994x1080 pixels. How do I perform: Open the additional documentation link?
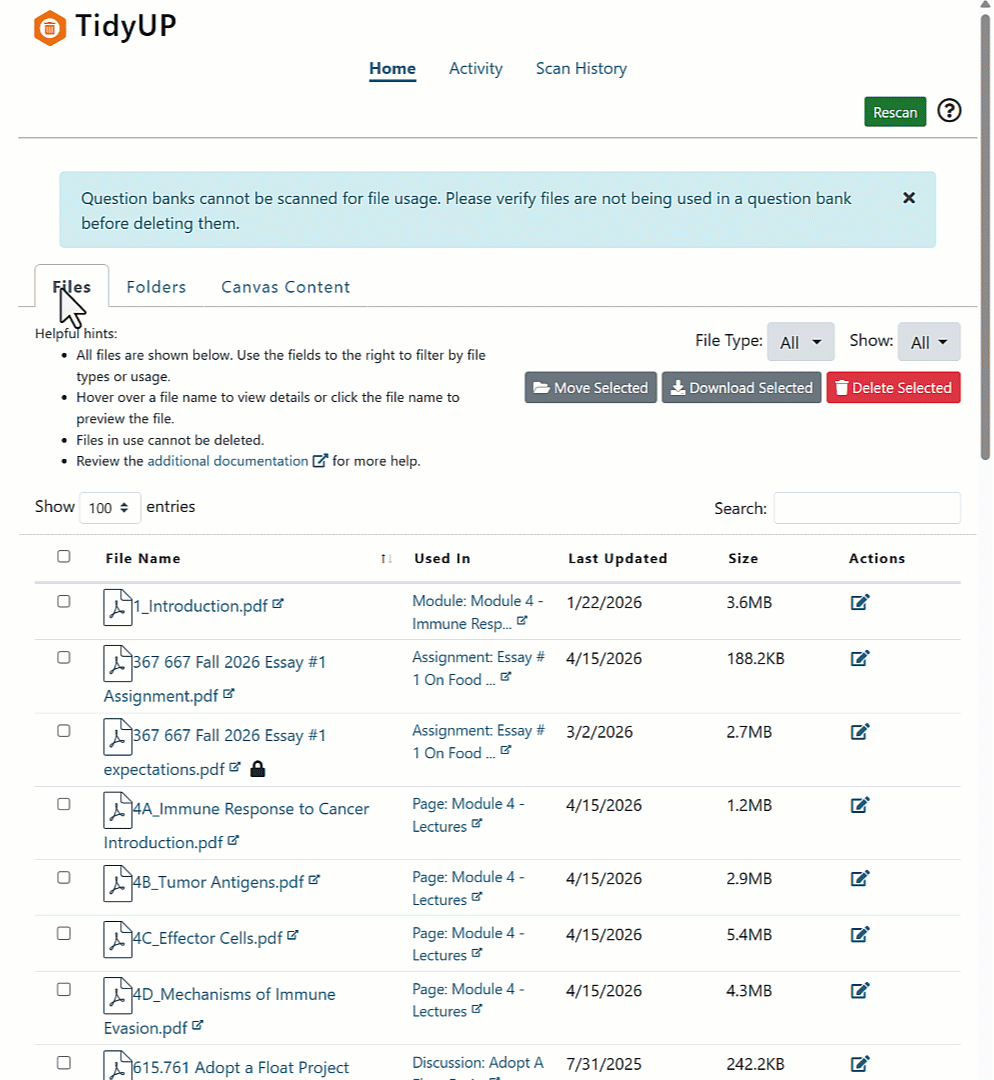coord(227,461)
